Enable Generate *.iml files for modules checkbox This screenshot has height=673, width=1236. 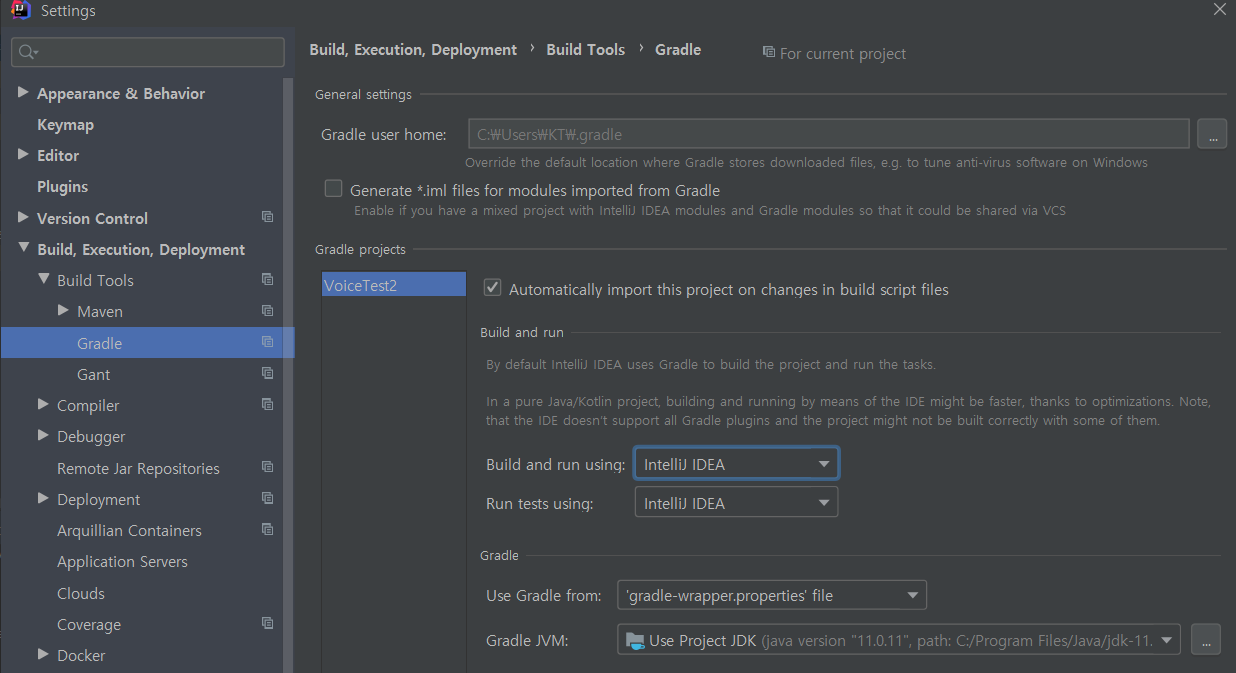(x=334, y=189)
